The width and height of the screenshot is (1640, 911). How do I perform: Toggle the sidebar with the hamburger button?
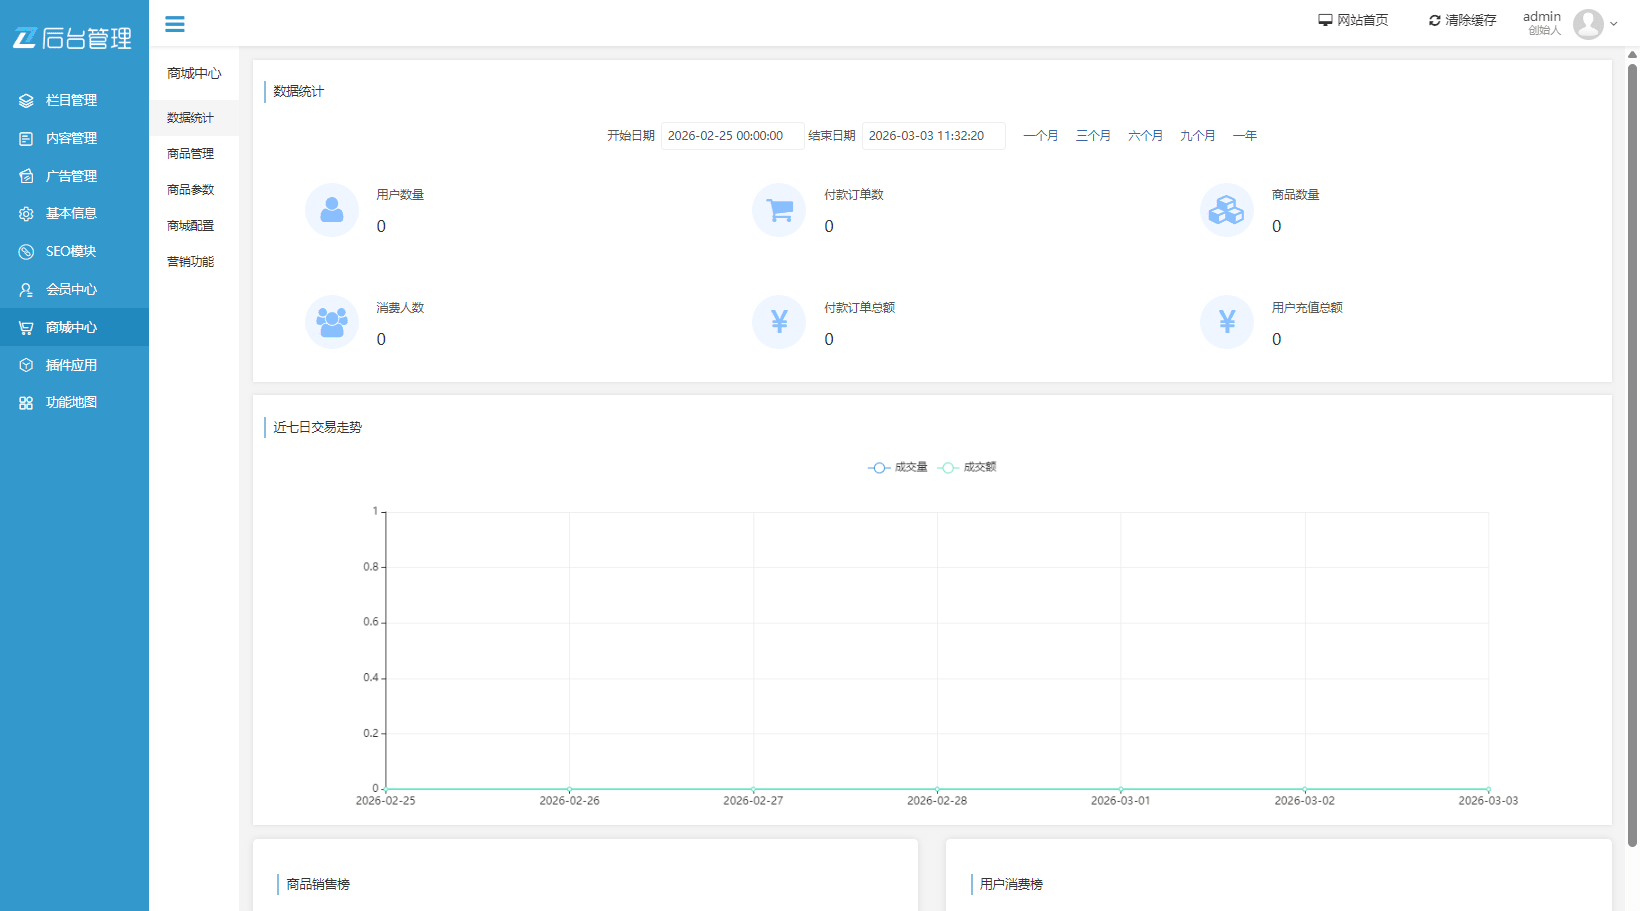174,23
